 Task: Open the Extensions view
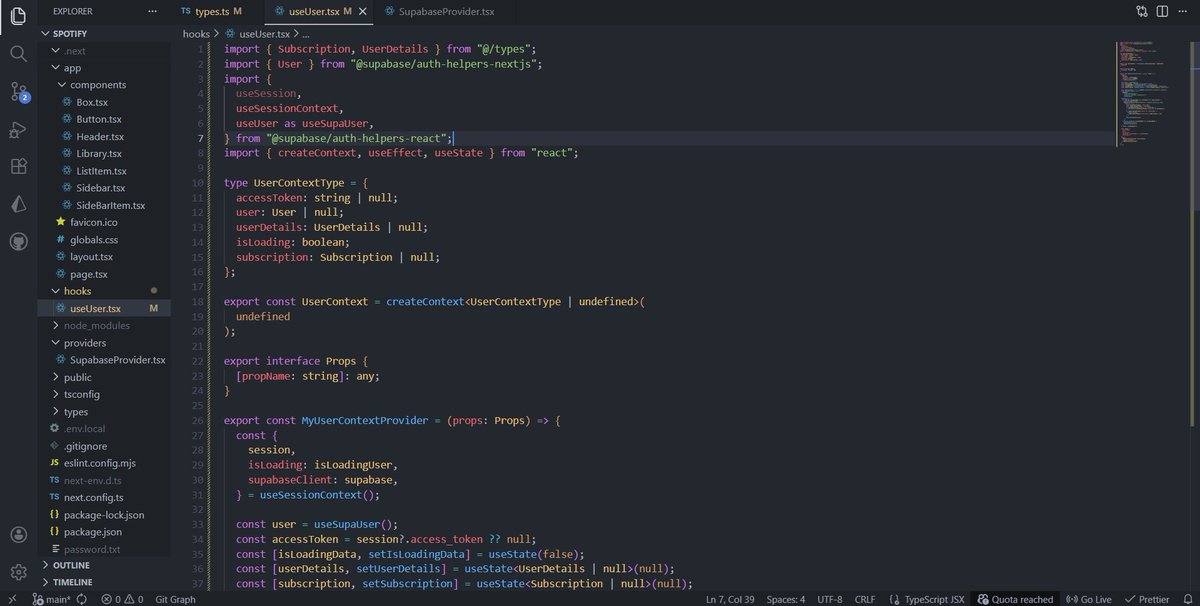(x=17, y=168)
